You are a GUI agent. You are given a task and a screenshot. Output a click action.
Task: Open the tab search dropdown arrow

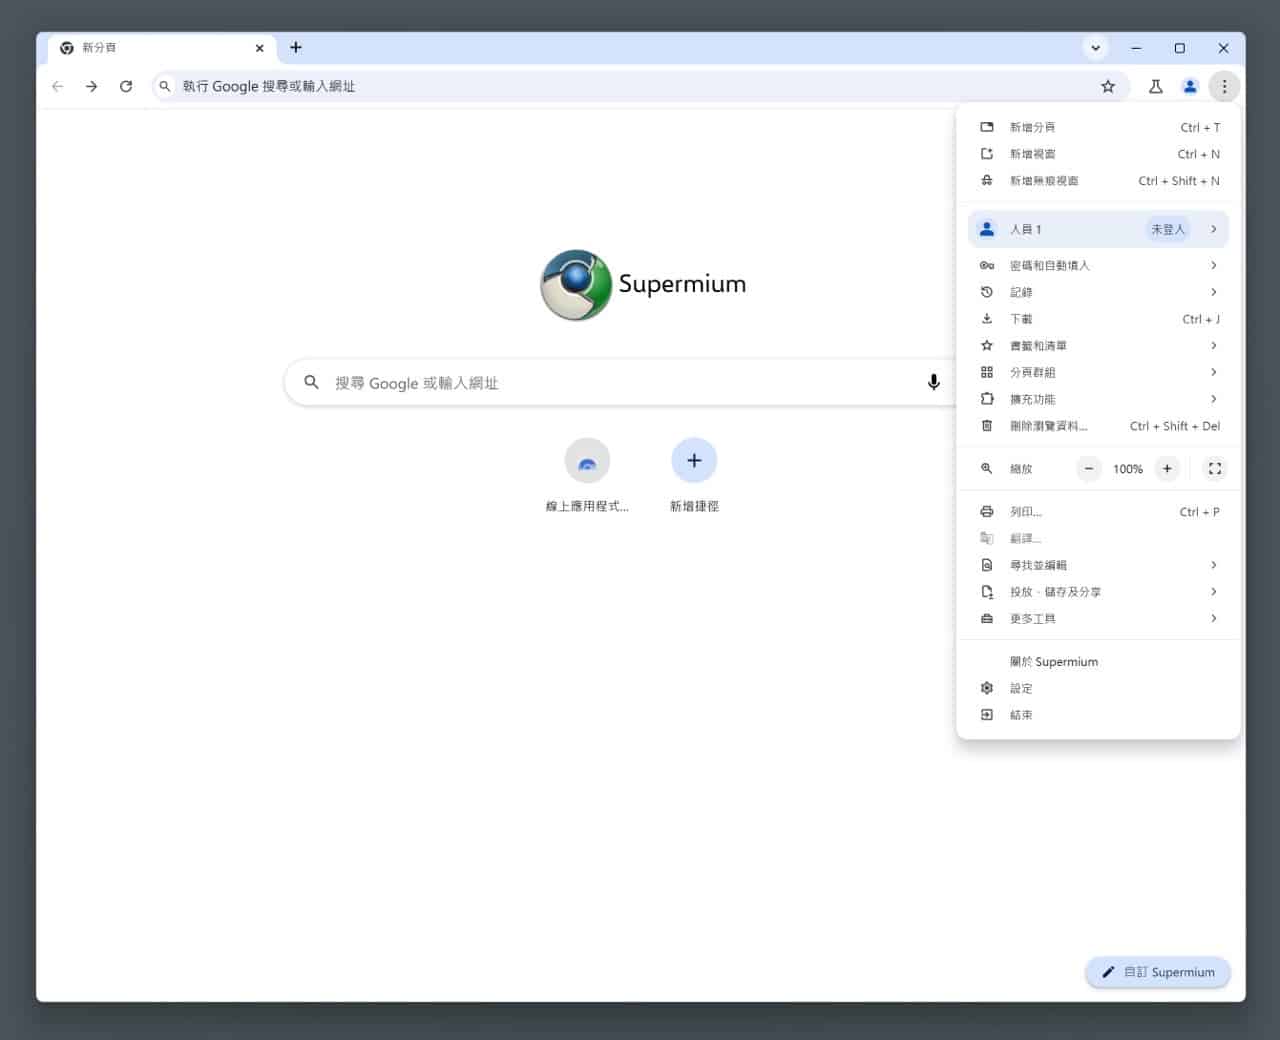pyautogui.click(x=1096, y=48)
